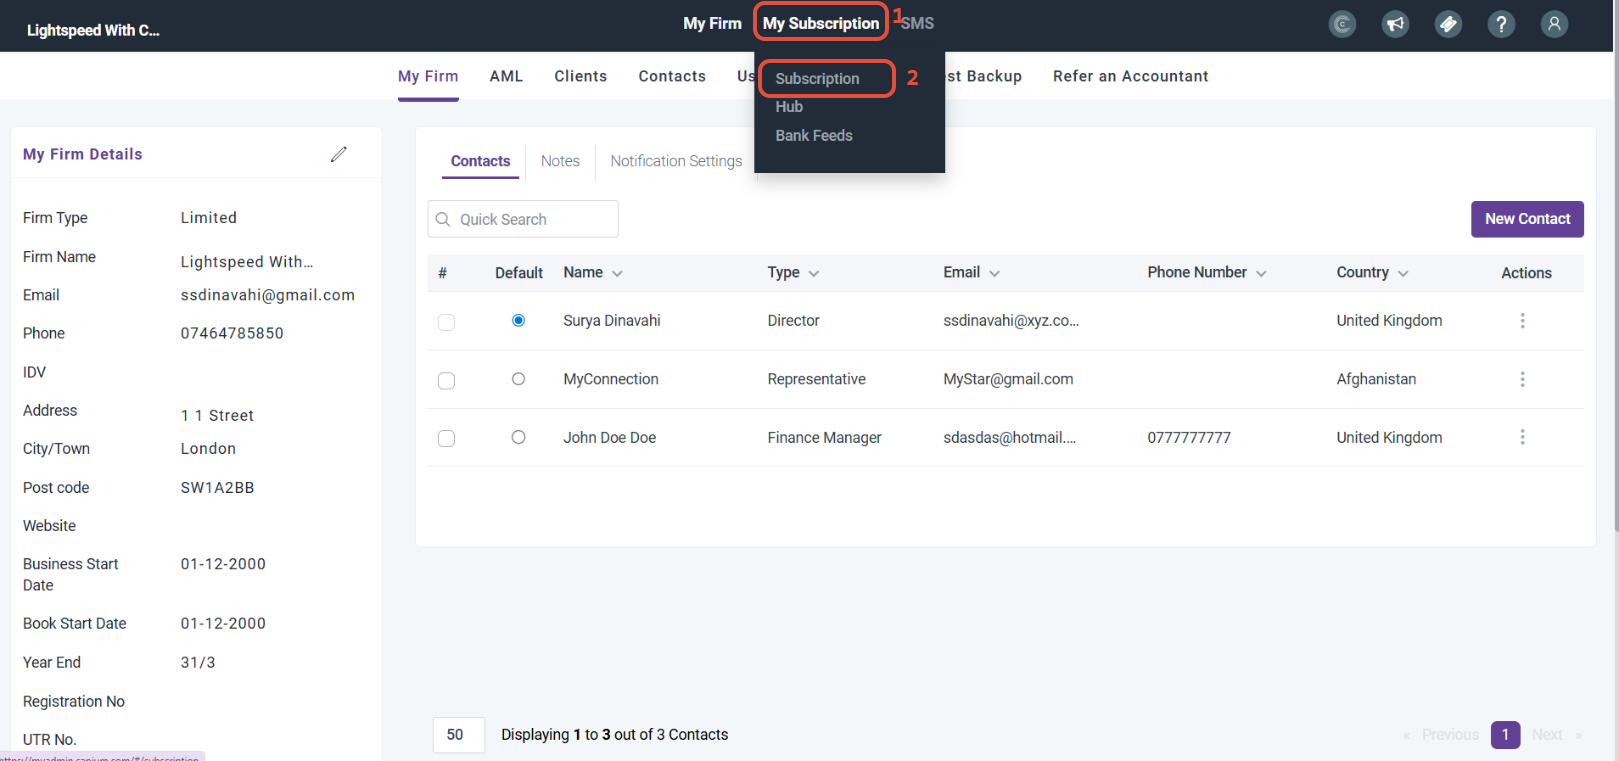Change the 50 page size box
The image size is (1619, 761).
pyautogui.click(x=459, y=735)
